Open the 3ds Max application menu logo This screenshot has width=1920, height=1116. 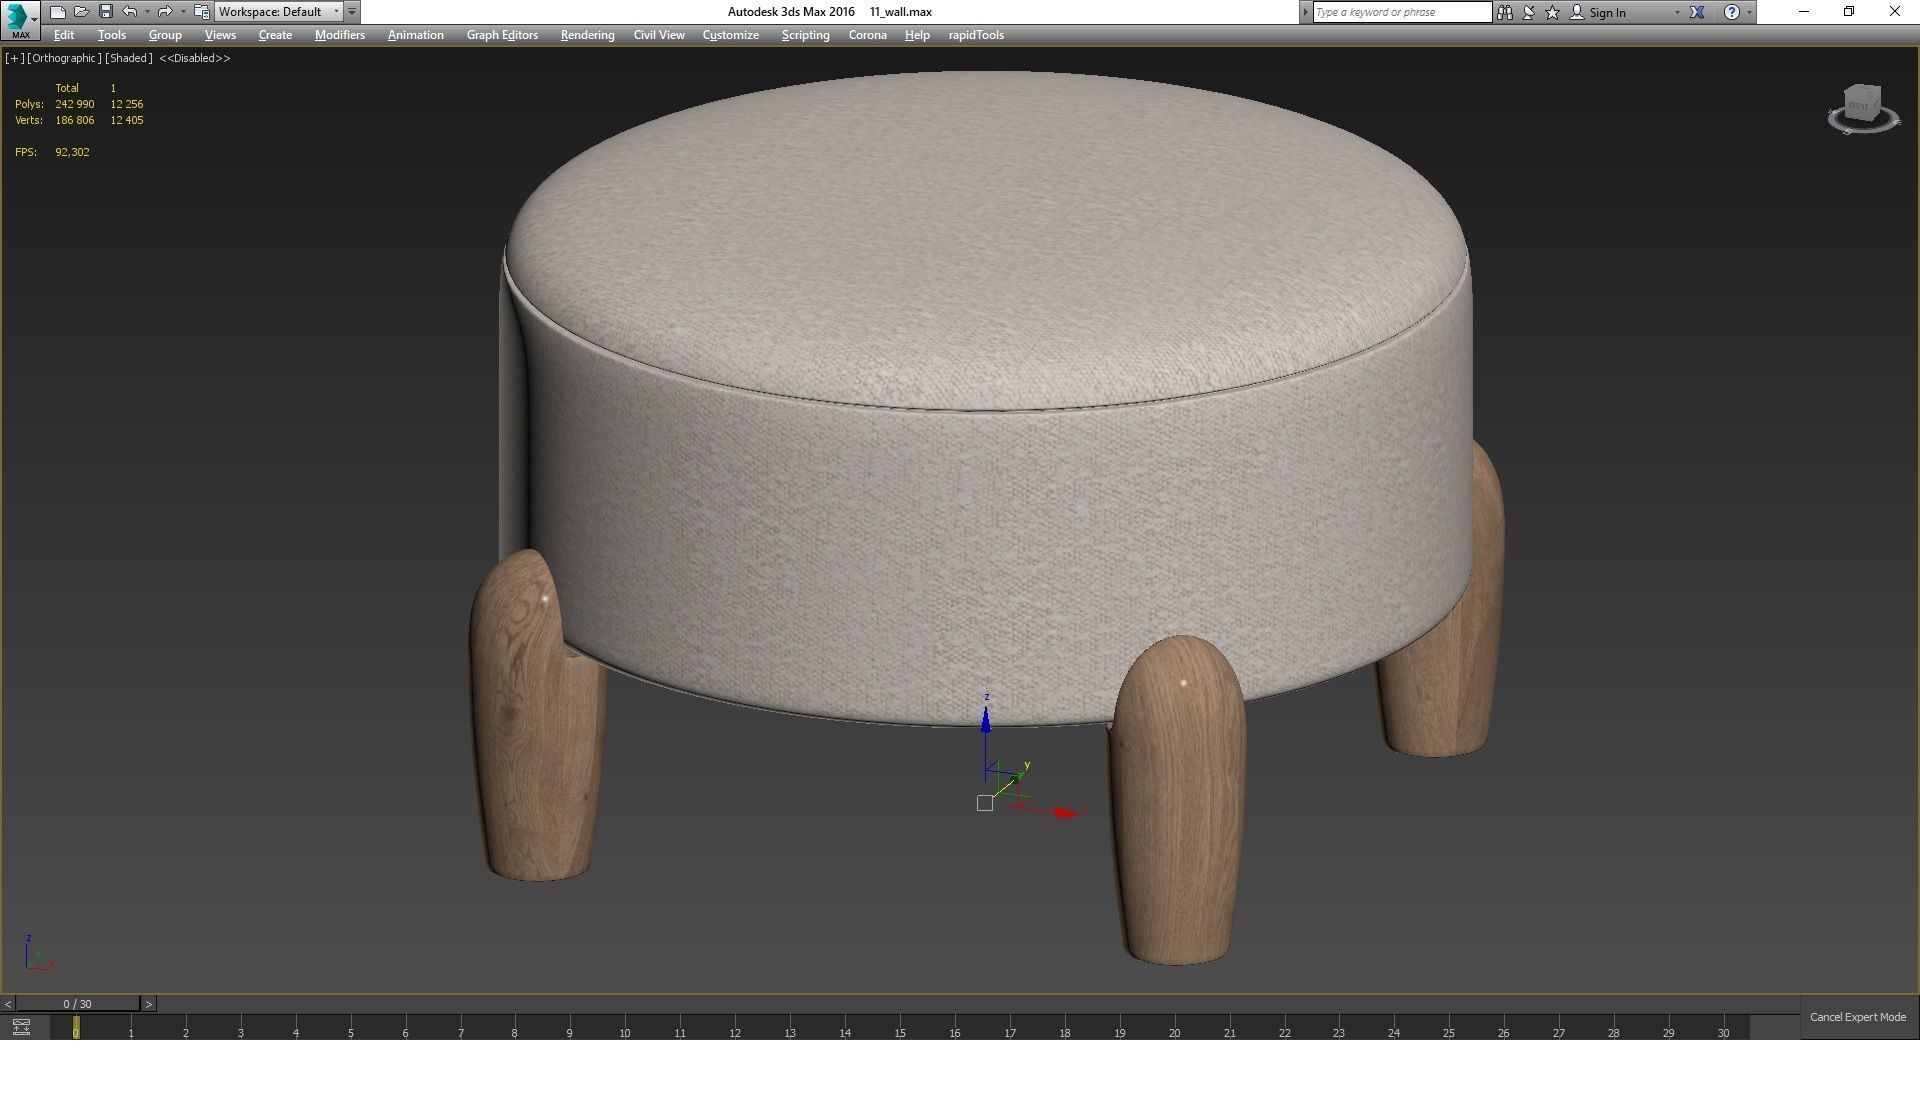(19, 19)
